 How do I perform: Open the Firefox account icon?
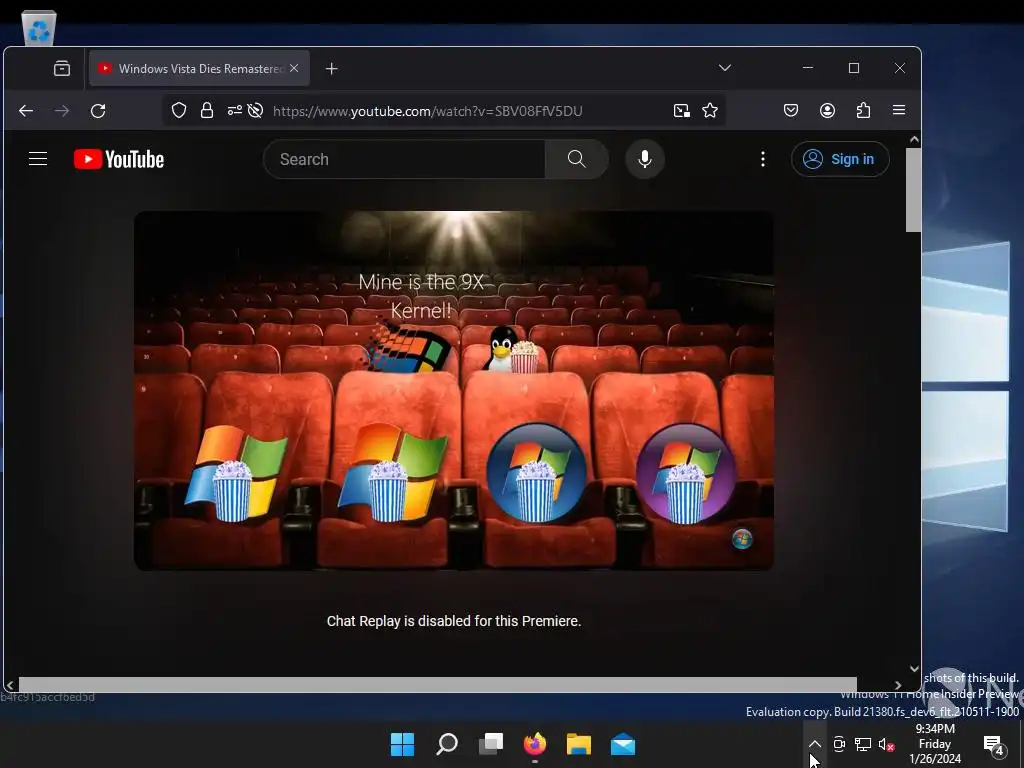[827, 110]
